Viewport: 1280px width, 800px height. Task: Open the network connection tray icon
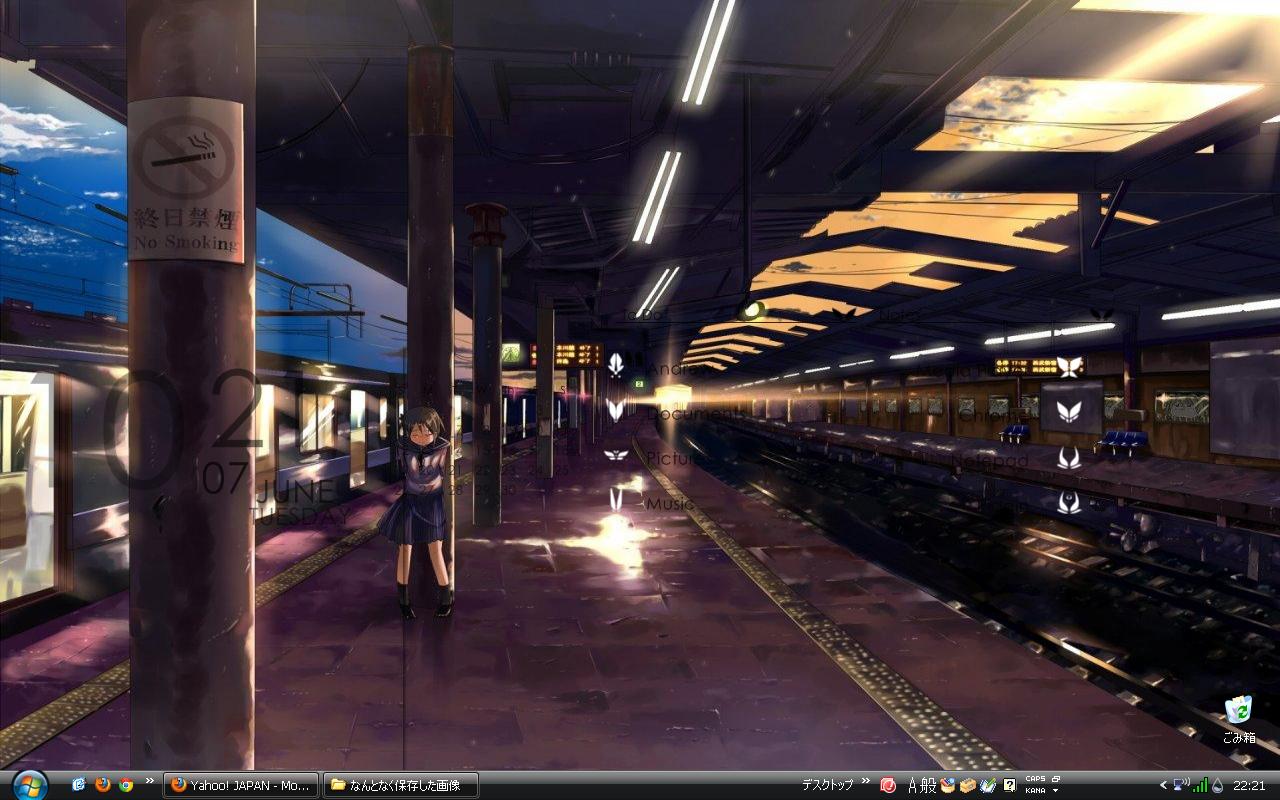click(1181, 785)
